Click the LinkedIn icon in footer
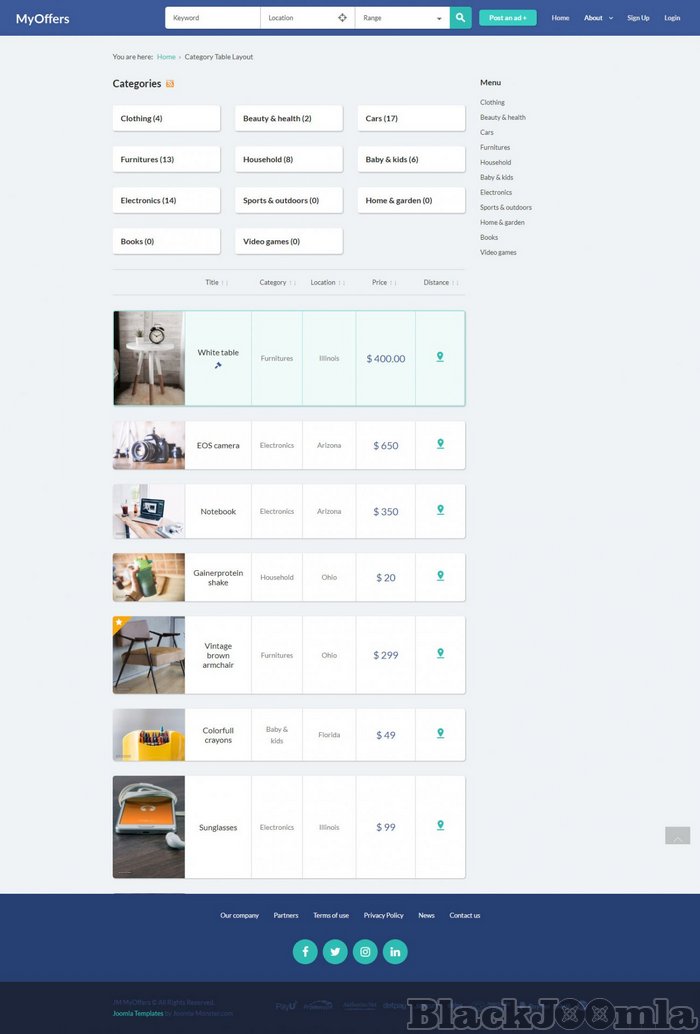The width and height of the screenshot is (700, 1034). coord(395,951)
